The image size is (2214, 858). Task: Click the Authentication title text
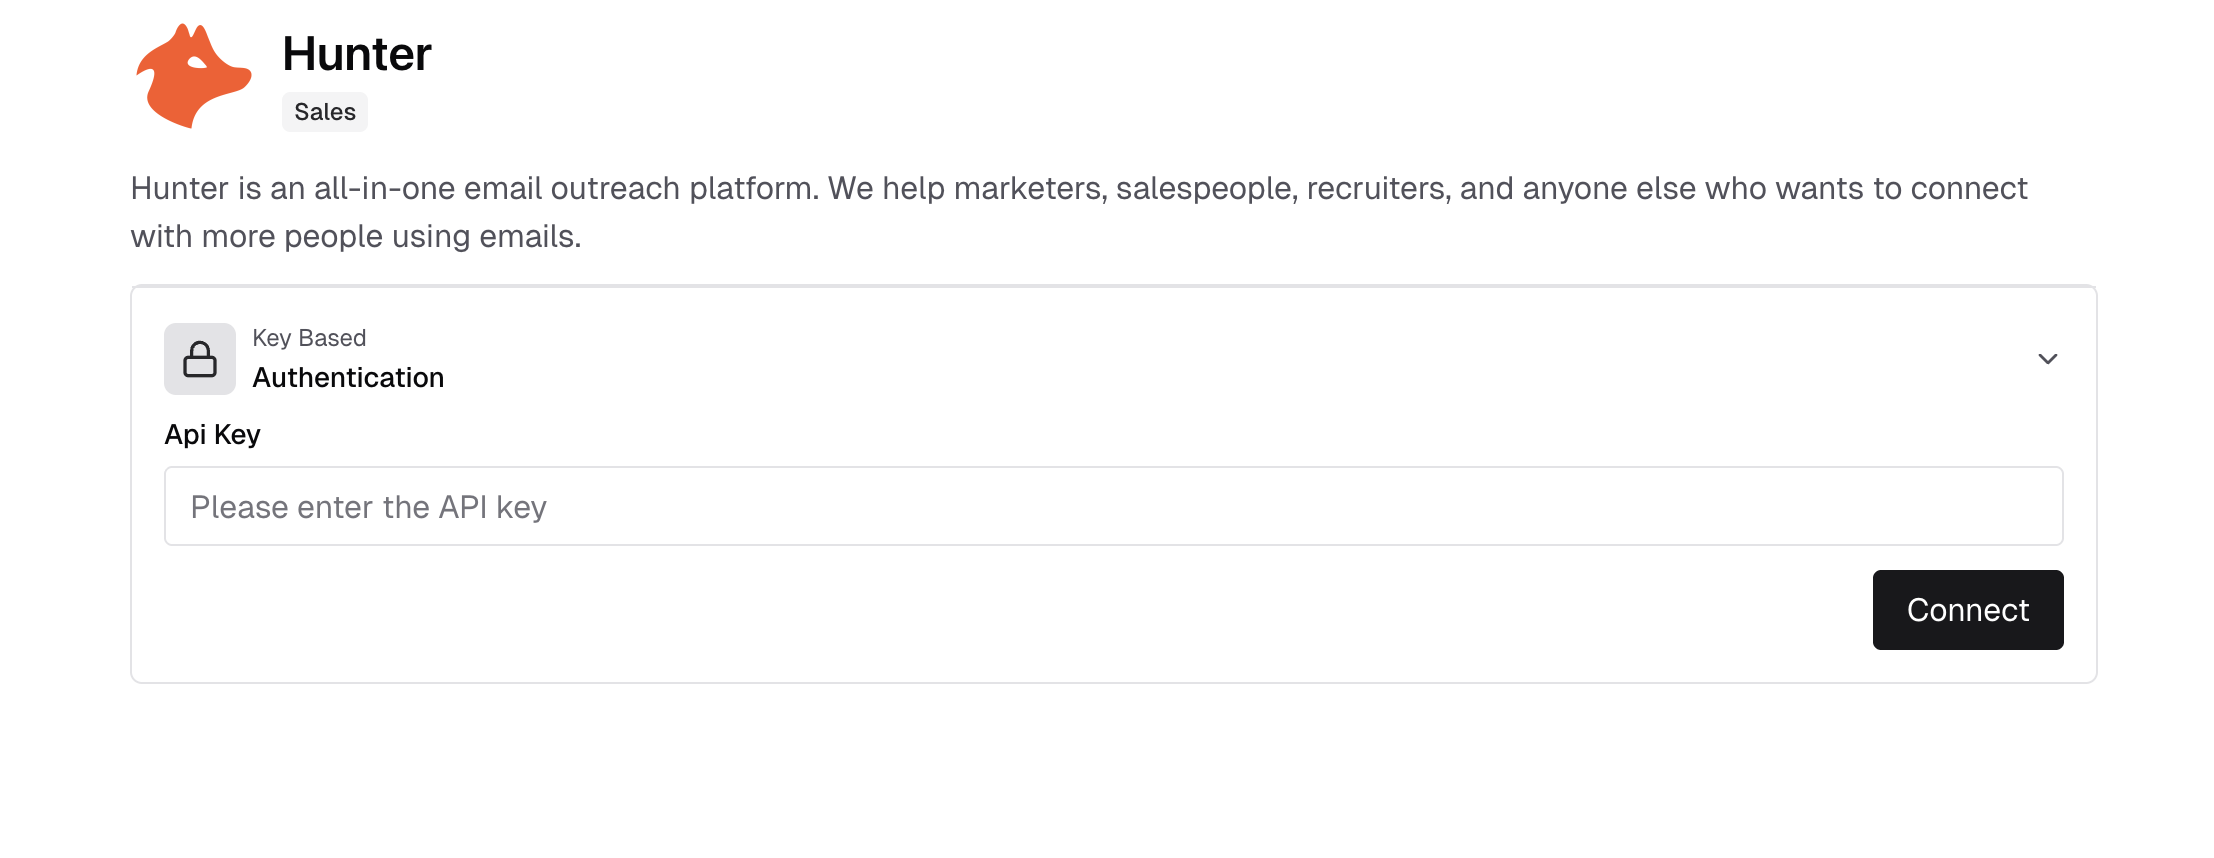click(348, 378)
